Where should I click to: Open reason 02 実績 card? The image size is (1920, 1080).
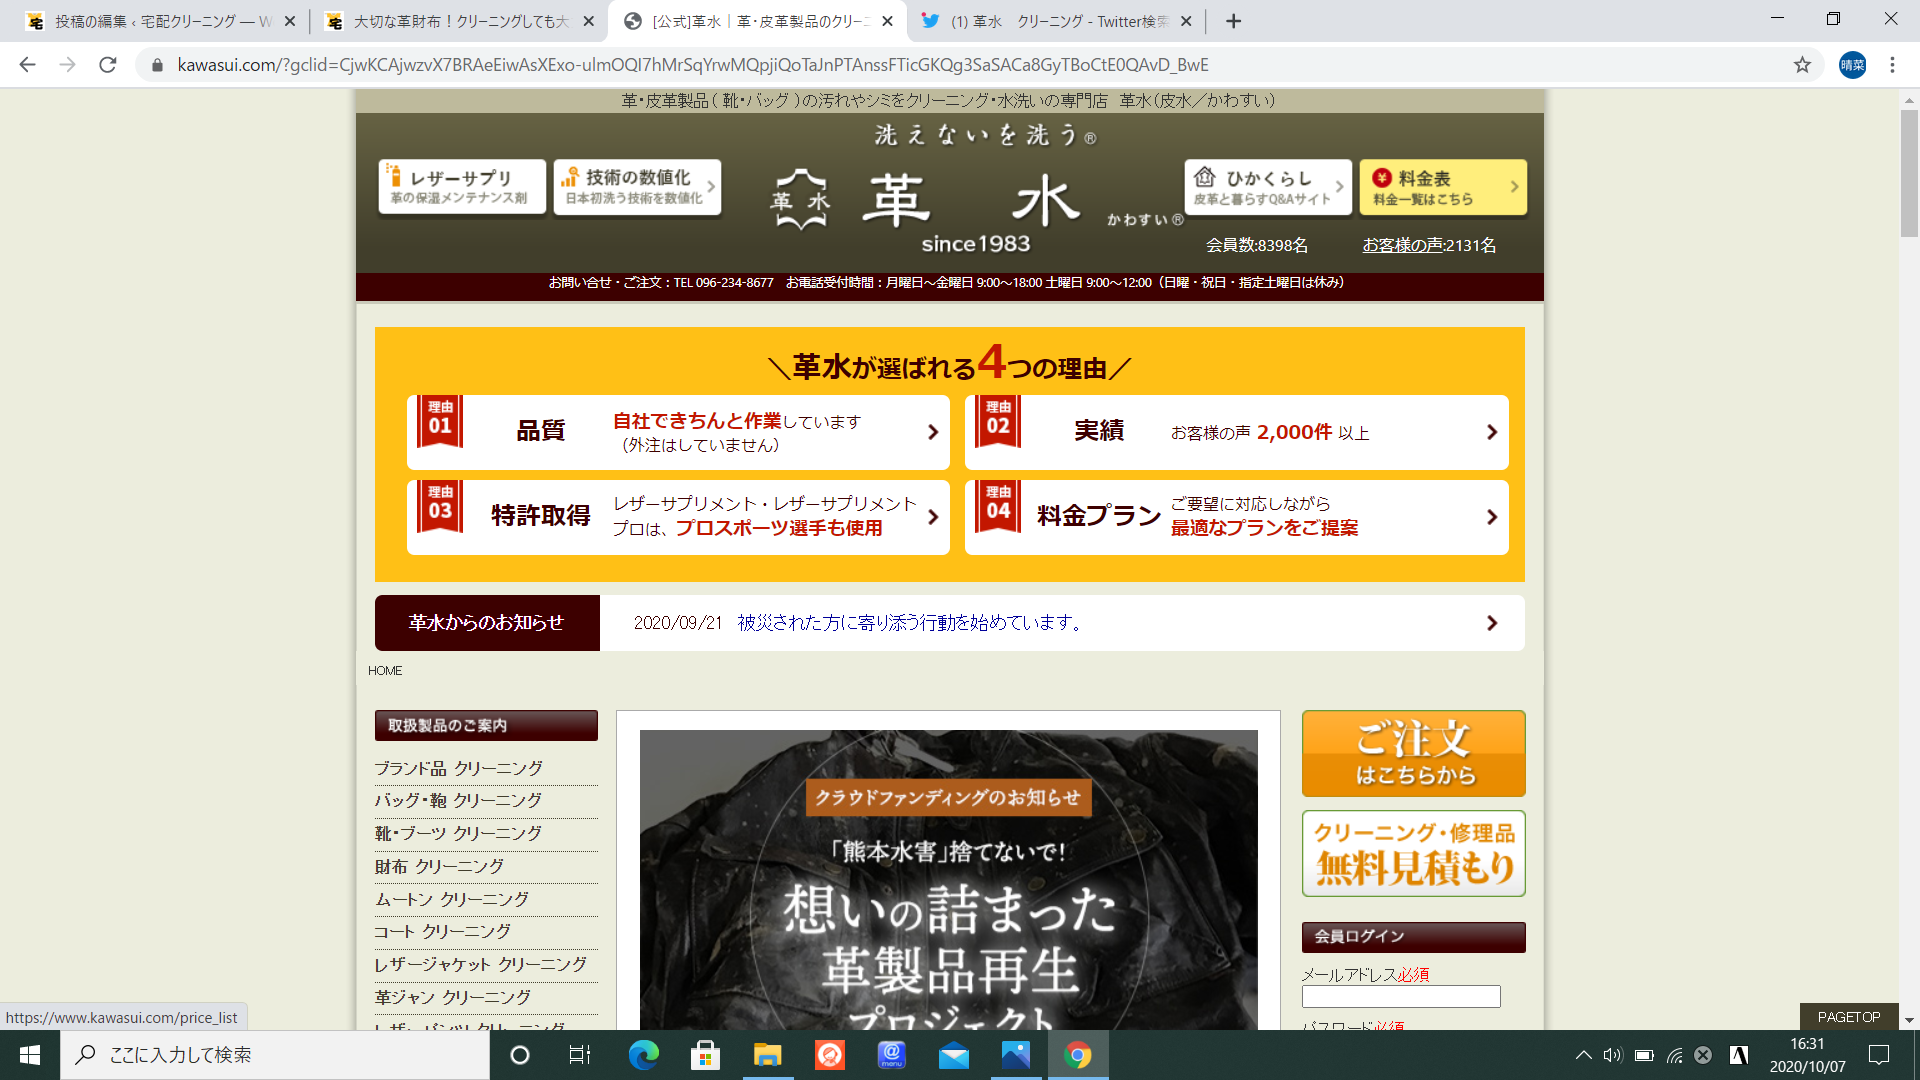[x=1236, y=432]
